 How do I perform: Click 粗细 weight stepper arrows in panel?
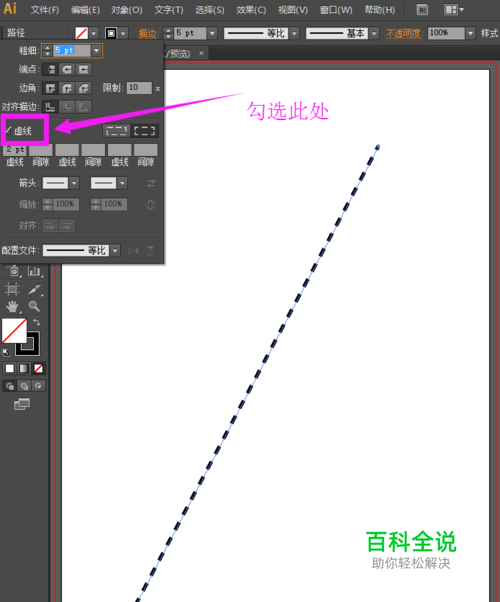coord(47,51)
